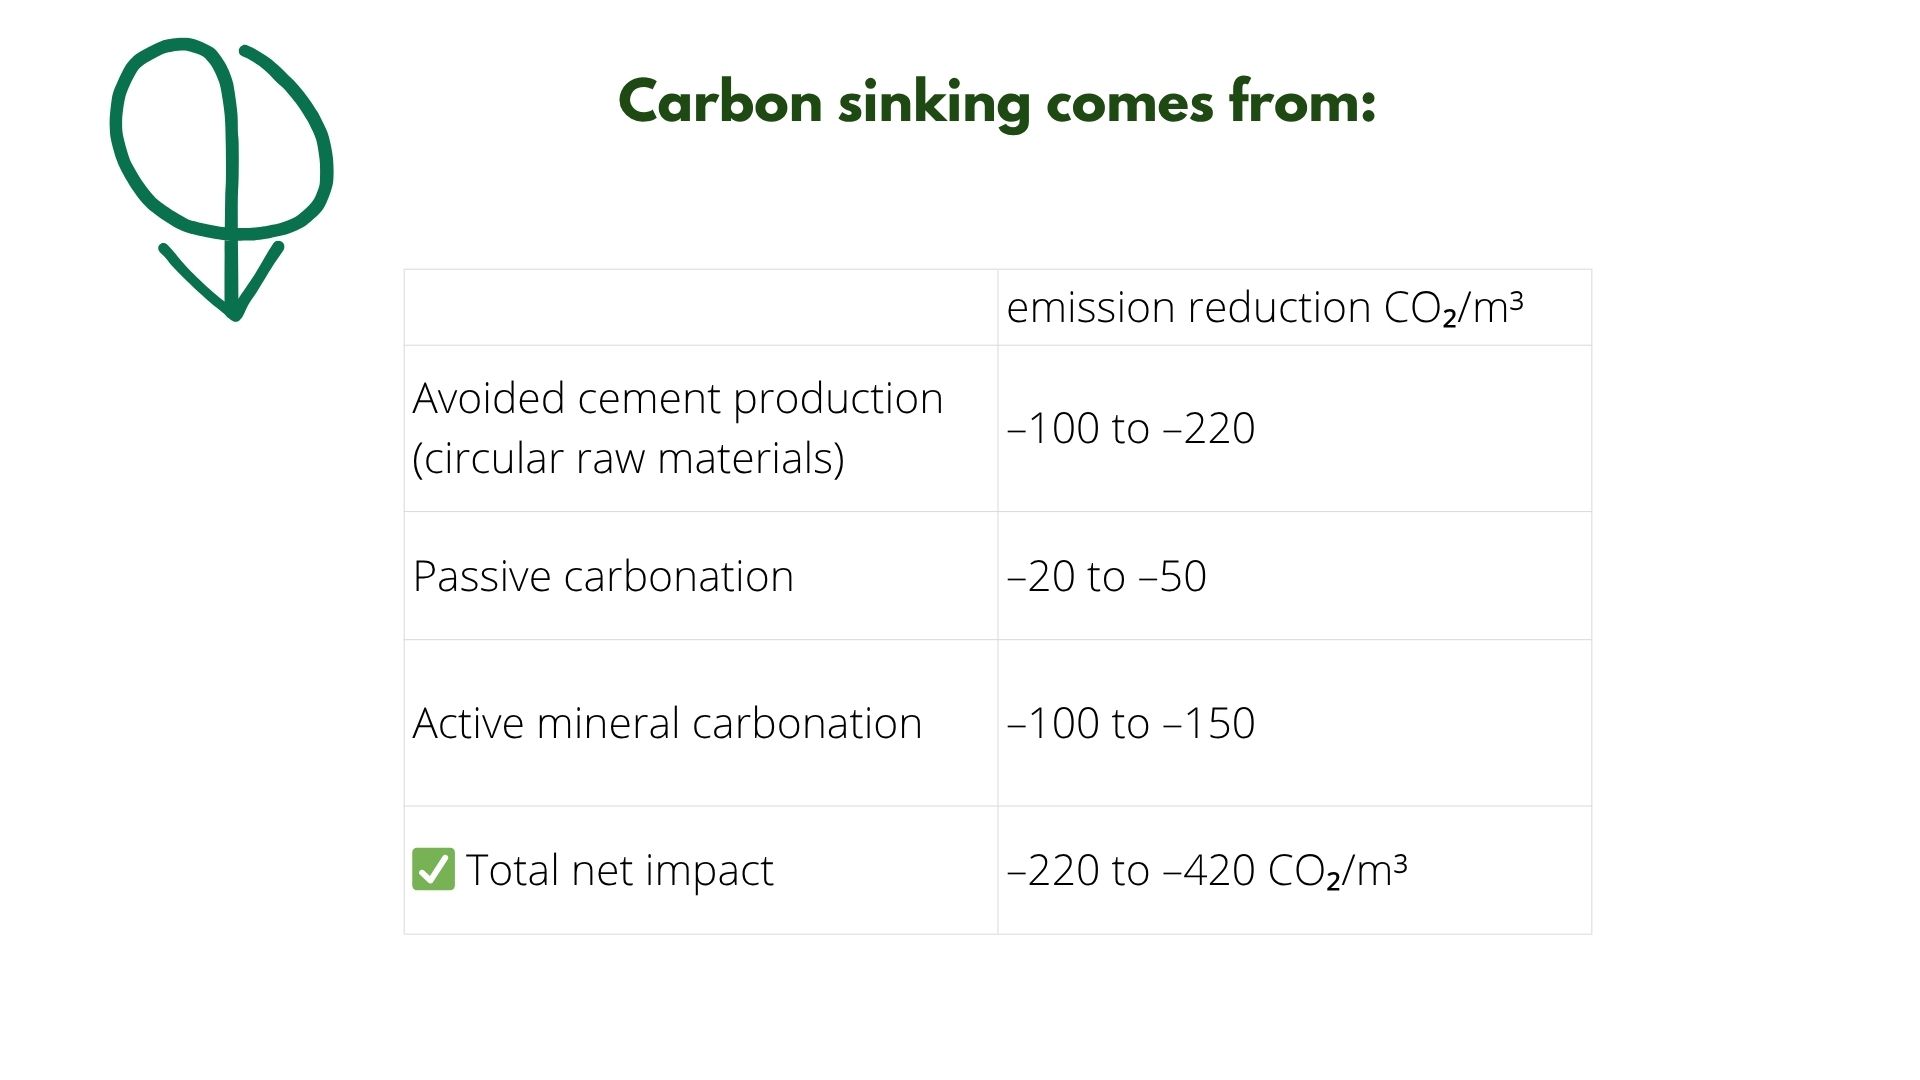Click the word 'Carbon' in the title
The height and width of the screenshot is (1080, 1920).
click(720, 102)
